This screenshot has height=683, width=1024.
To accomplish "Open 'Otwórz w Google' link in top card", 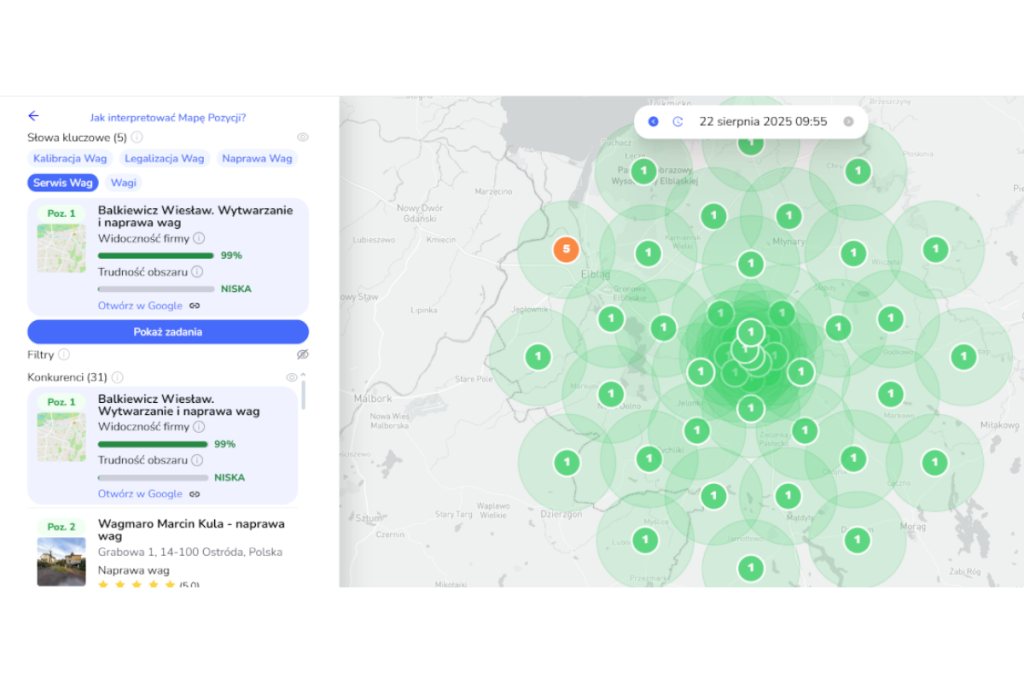I will (140, 306).
